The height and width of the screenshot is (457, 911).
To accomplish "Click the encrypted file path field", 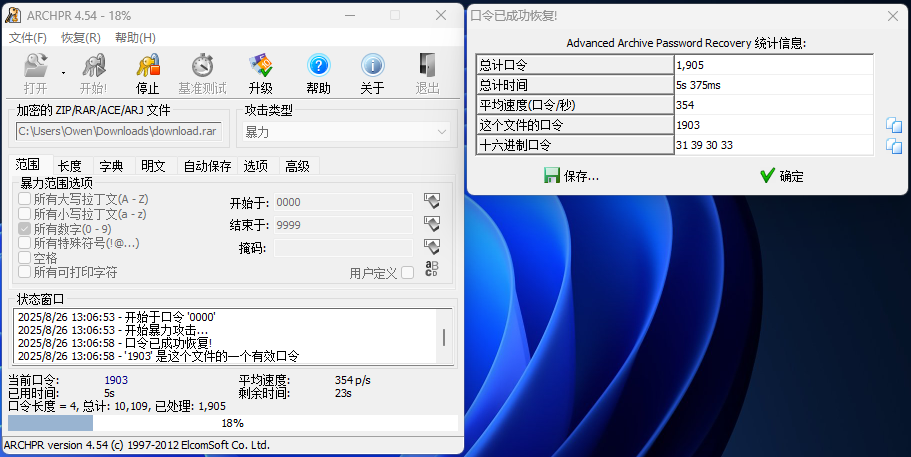I will click(119, 131).
